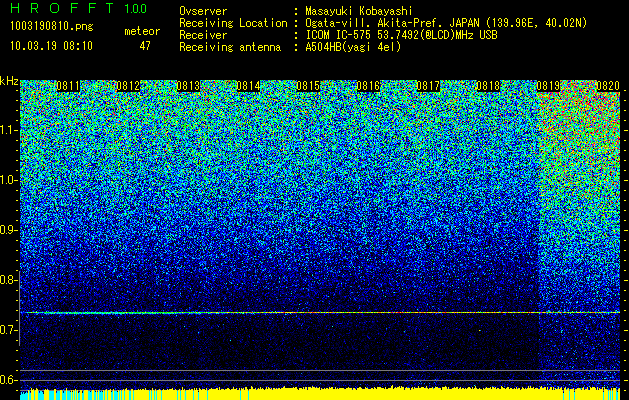629x400 pixels.
Task: Click the HROFFT 1.0.0 title text
Action: (79, 8)
